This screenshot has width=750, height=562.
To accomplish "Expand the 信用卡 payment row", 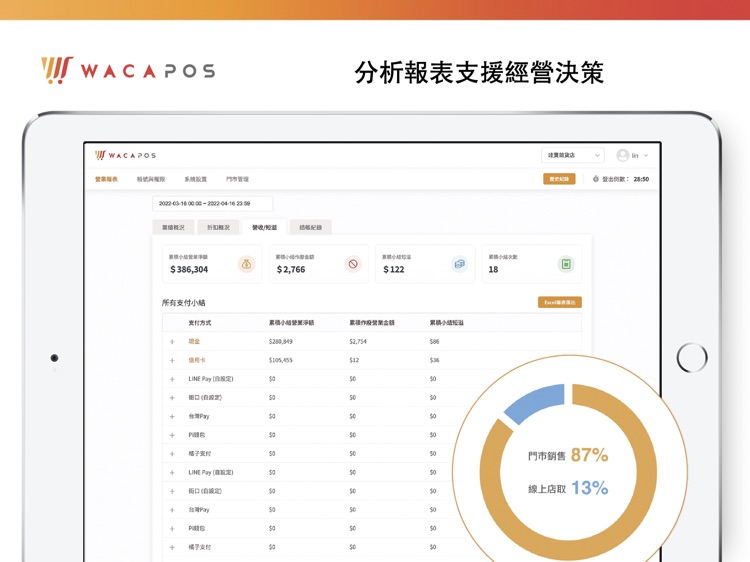I will [x=172, y=360].
